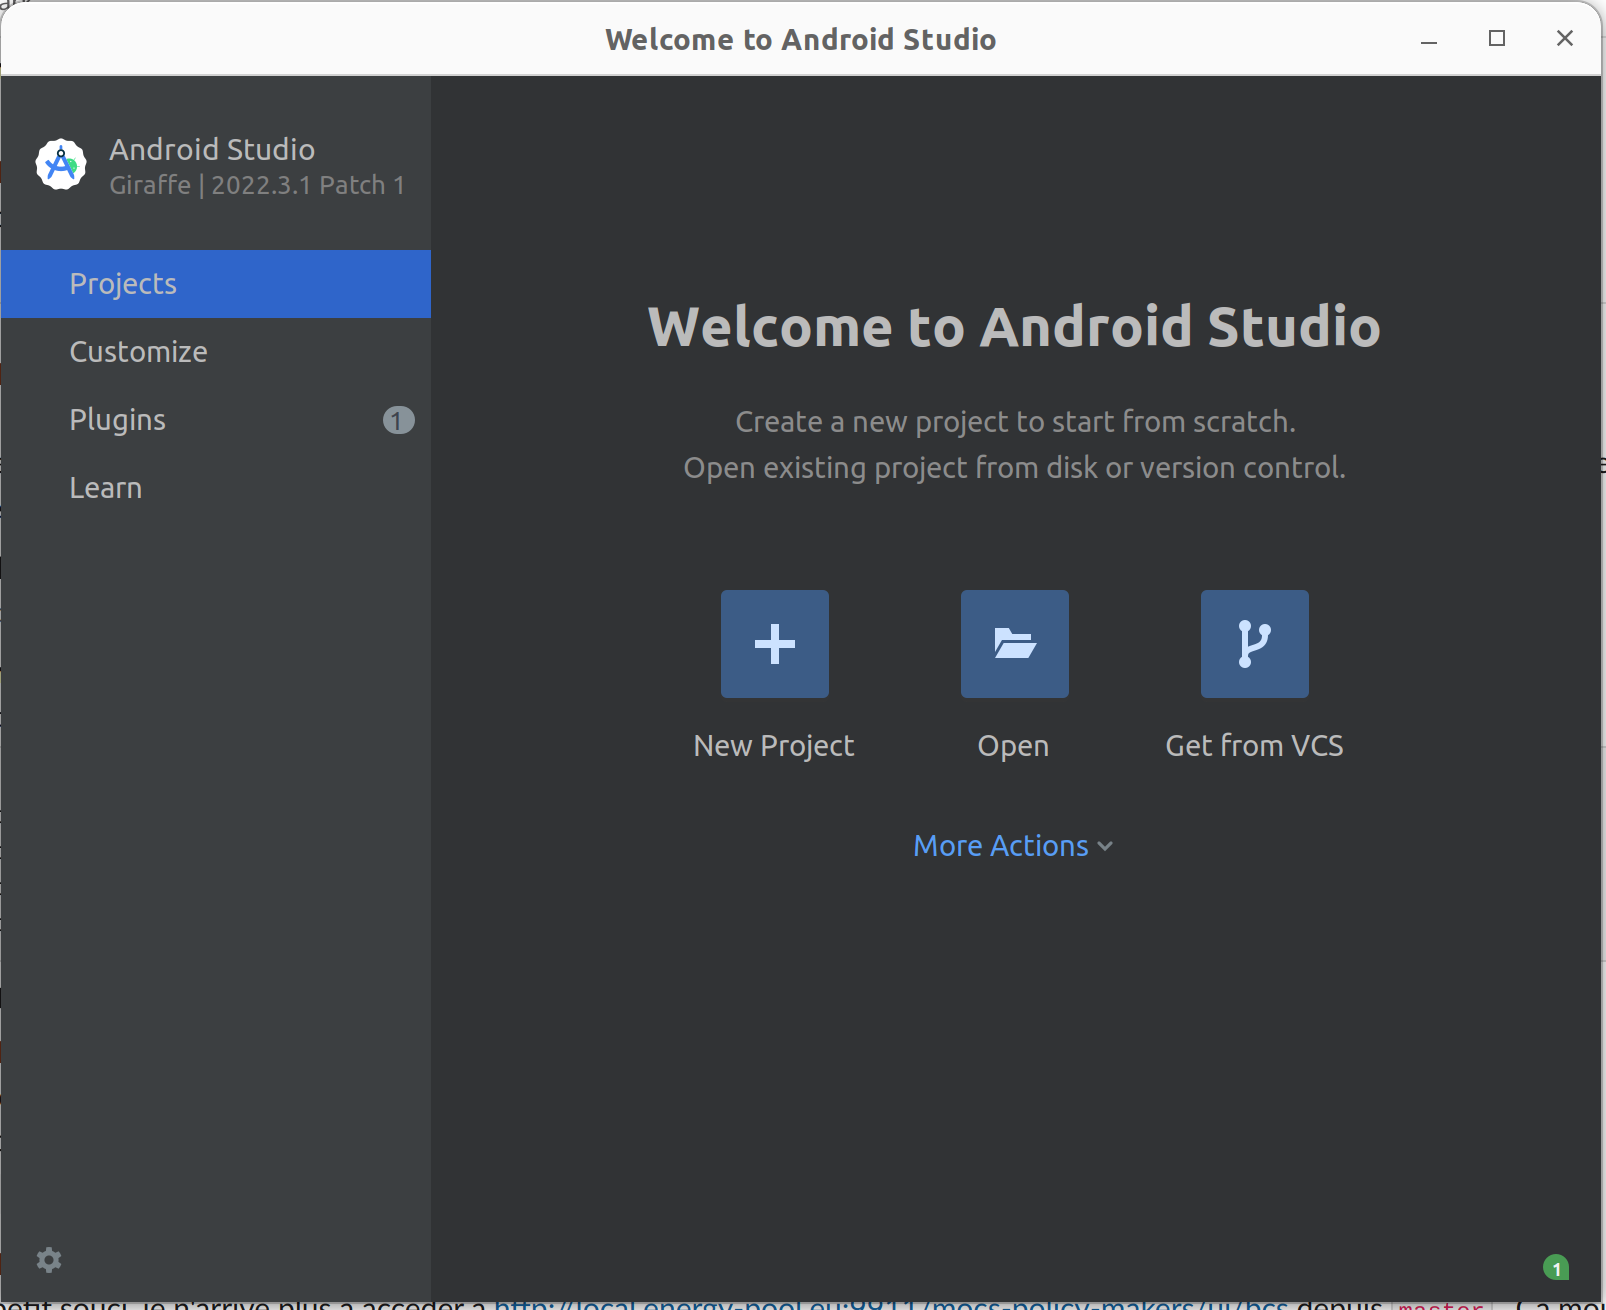Maximize the Welcome to Android Studio window
Viewport: 1606px width, 1310px height.
pyautogui.click(x=1497, y=39)
